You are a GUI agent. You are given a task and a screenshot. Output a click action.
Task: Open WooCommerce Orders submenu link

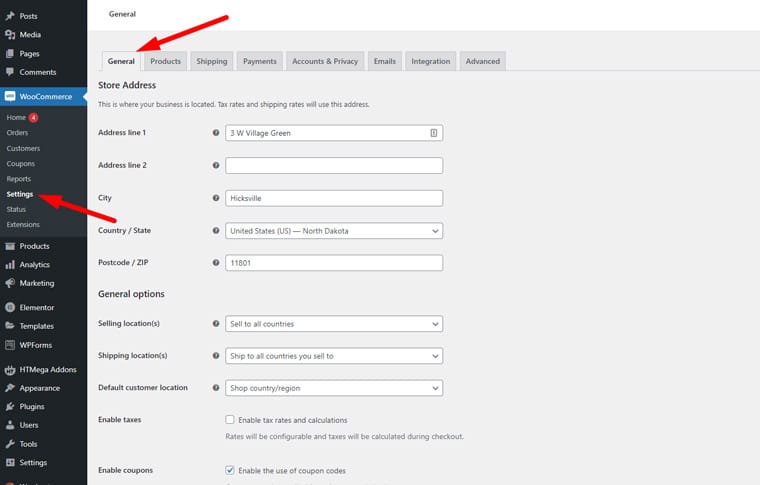[17, 132]
